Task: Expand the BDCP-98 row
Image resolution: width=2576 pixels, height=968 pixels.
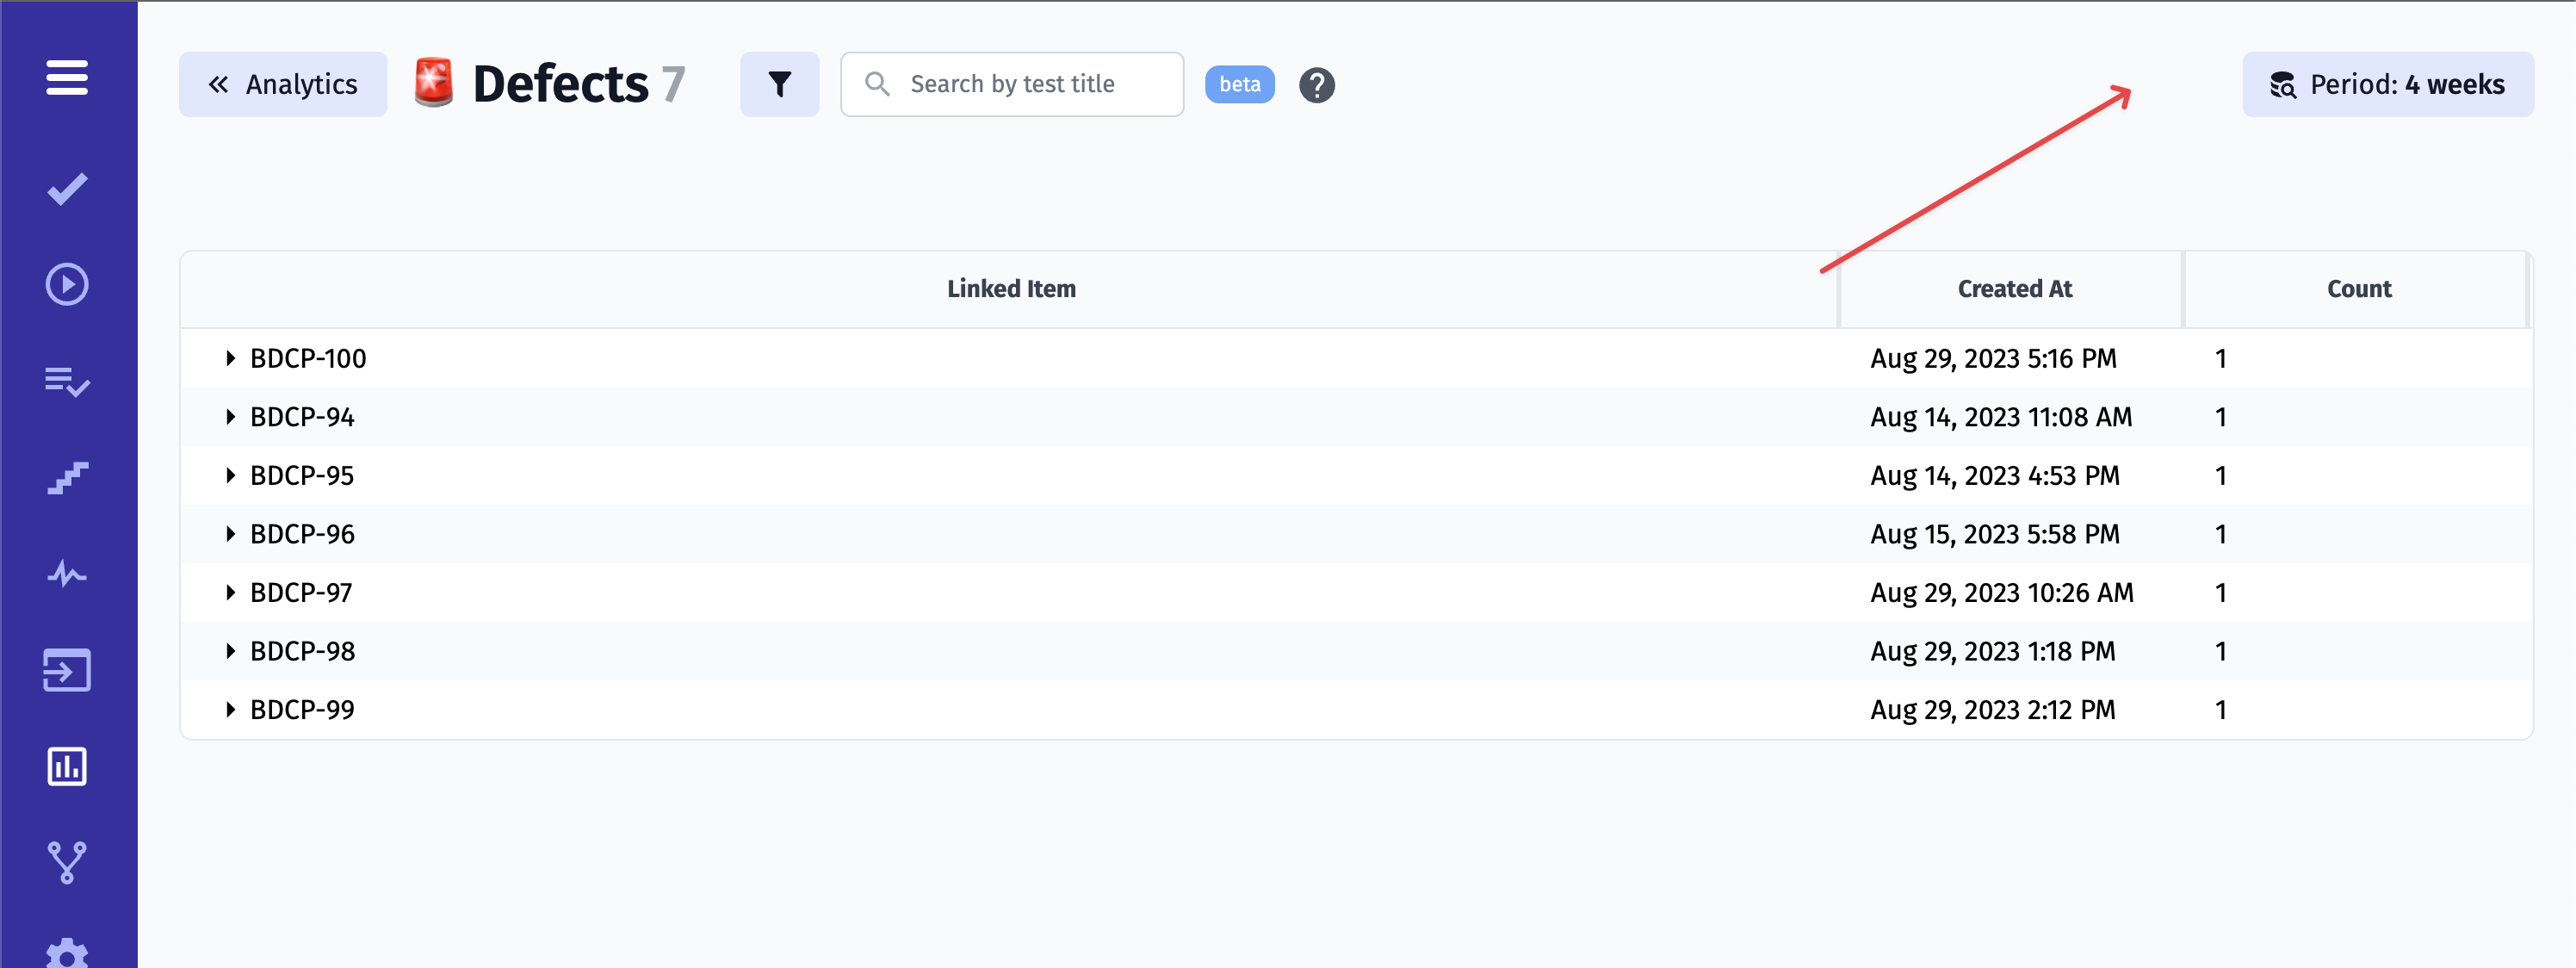Action: click(230, 651)
